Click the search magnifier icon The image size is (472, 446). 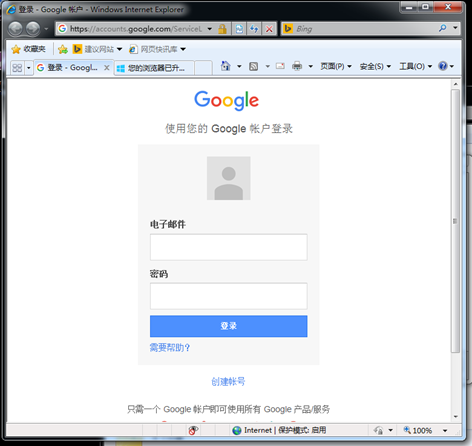coord(443,28)
